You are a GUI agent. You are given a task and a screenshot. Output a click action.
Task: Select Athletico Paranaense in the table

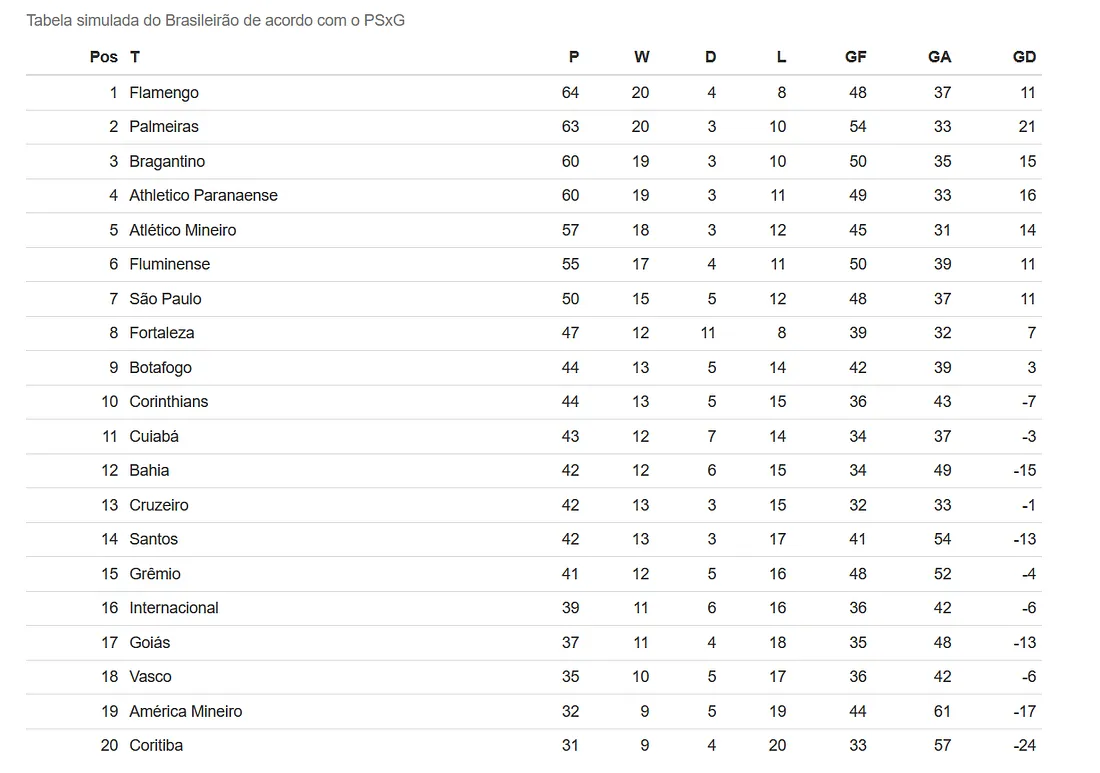[203, 196]
